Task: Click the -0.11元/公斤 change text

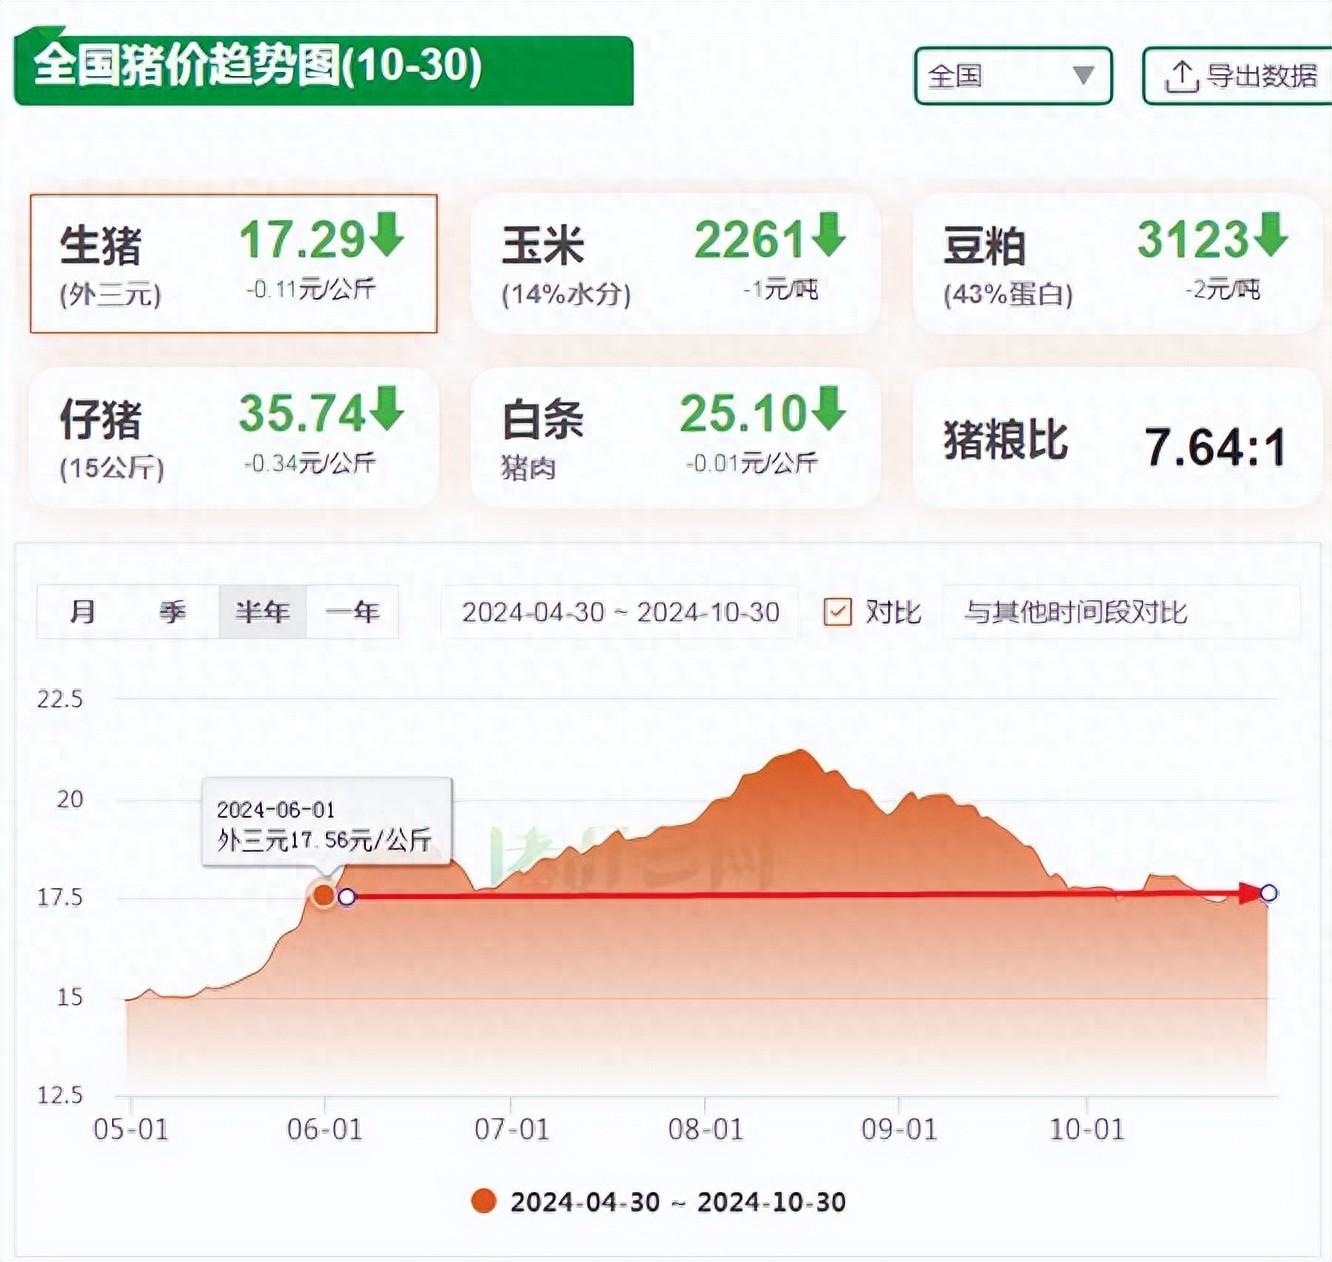Action: pos(310,290)
